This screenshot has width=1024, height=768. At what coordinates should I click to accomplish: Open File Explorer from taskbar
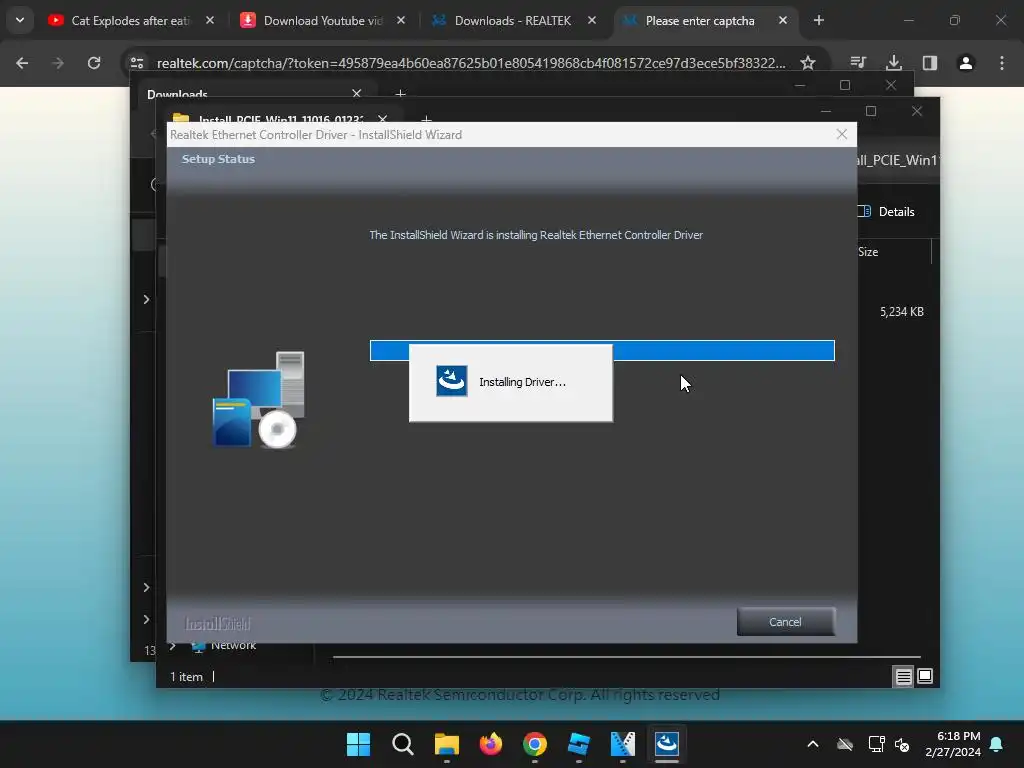point(447,744)
